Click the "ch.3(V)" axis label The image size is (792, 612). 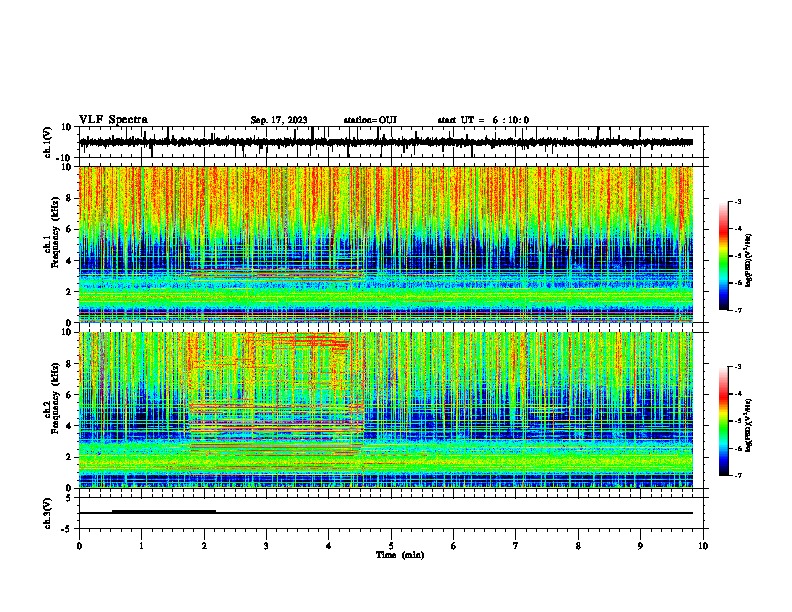(x=48, y=513)
